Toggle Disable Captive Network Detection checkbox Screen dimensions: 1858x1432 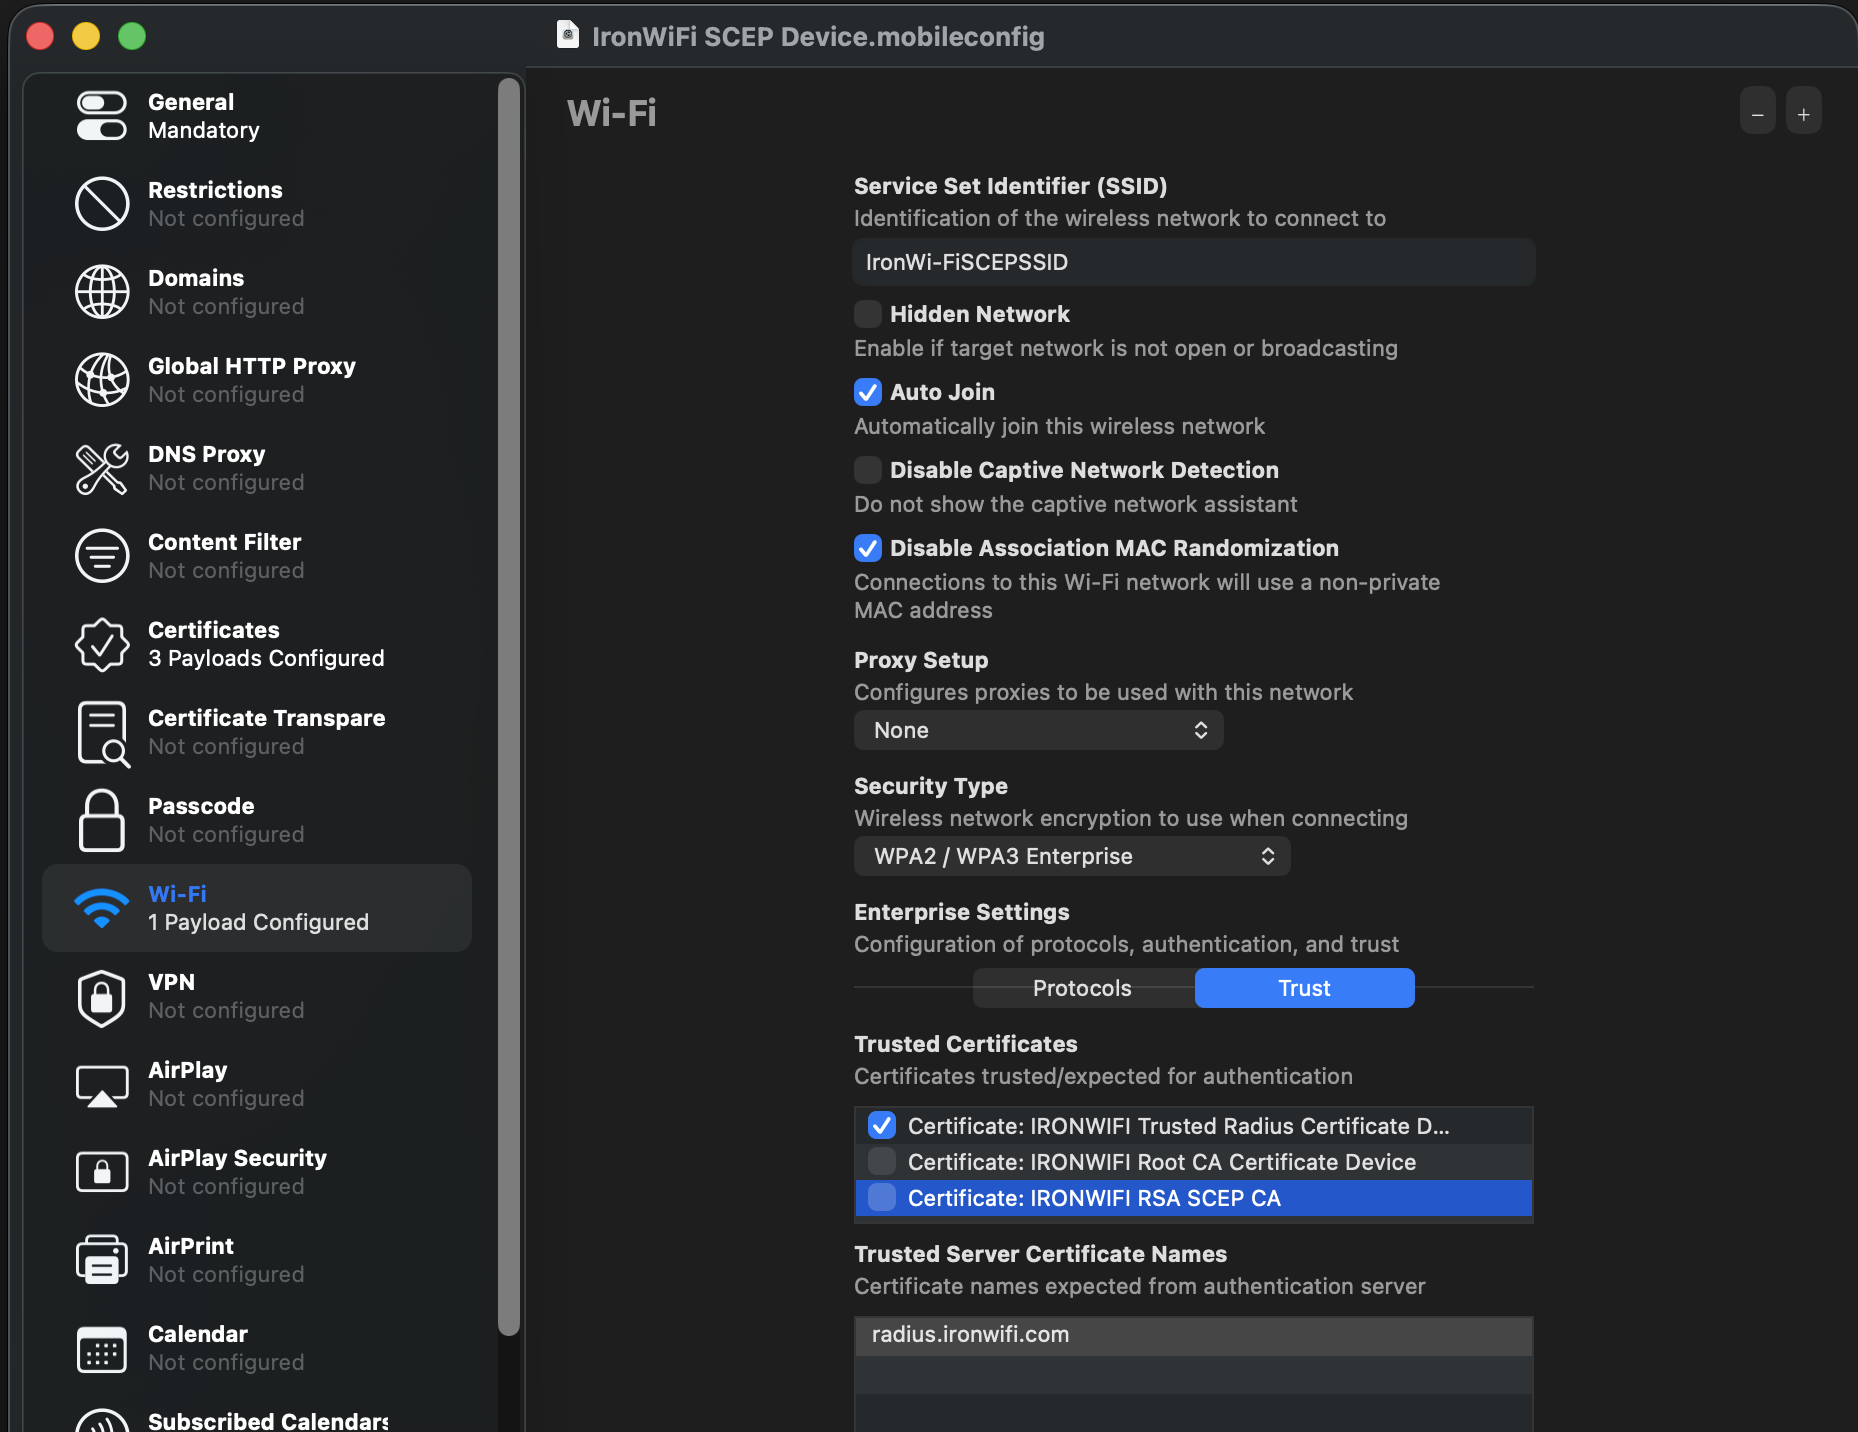(x=868, y=470)
